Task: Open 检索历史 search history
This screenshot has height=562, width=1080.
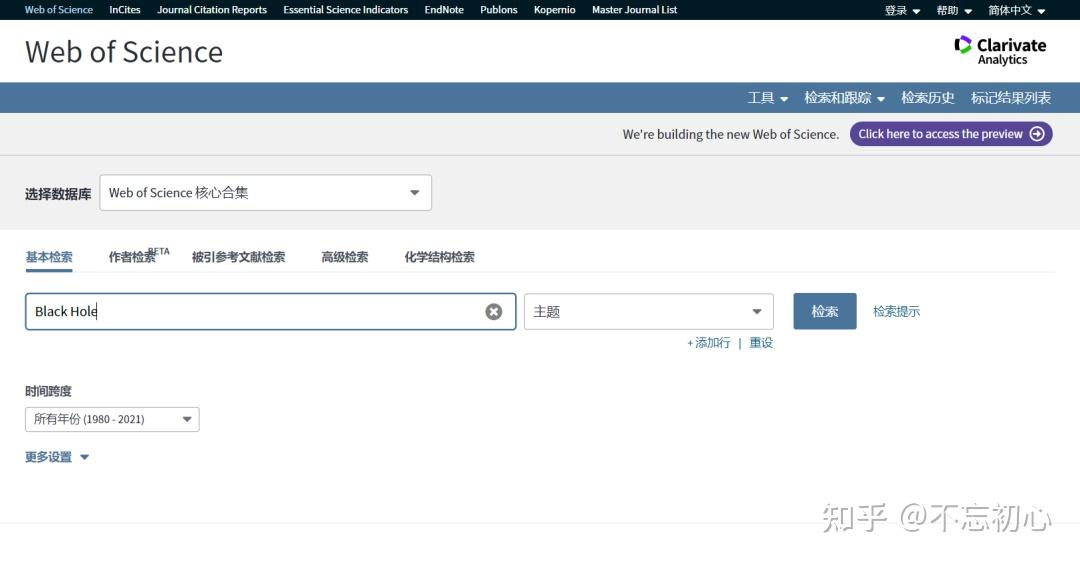Action: 928,98
